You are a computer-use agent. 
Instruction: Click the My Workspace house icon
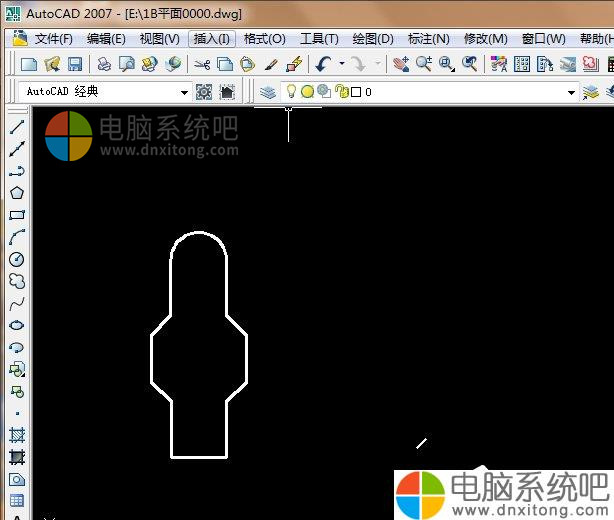tap(227, 92)
